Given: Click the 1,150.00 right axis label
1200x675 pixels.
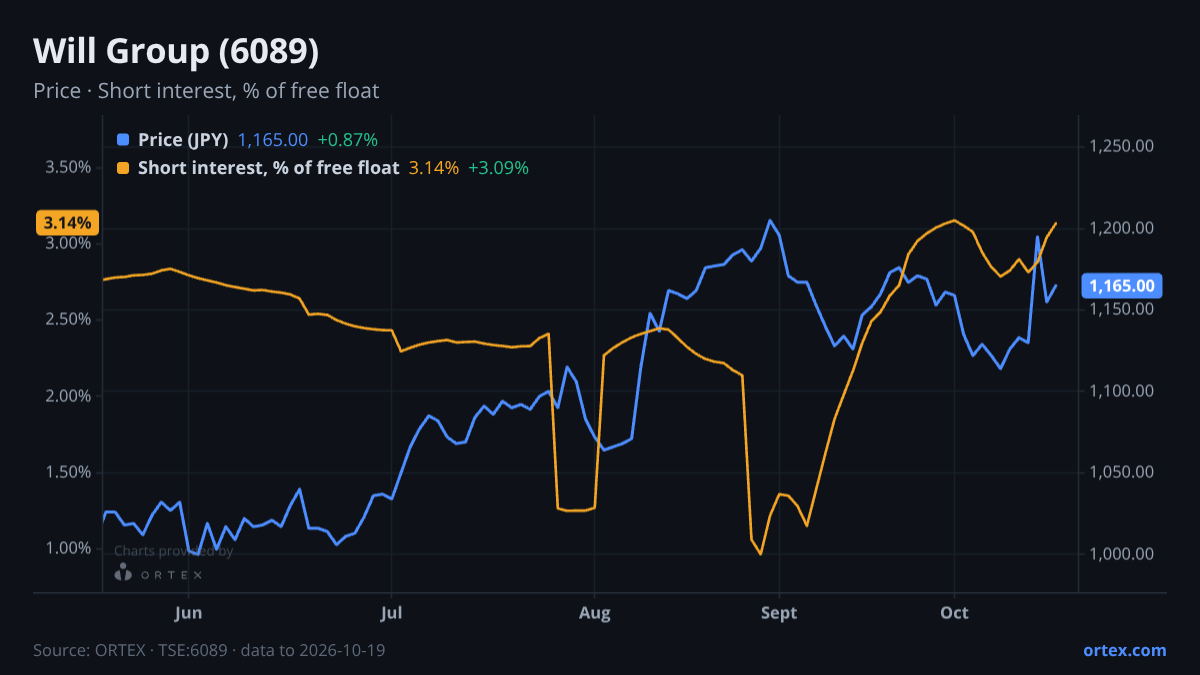Looking at the screenshot, I should (x=1122, y=309).
